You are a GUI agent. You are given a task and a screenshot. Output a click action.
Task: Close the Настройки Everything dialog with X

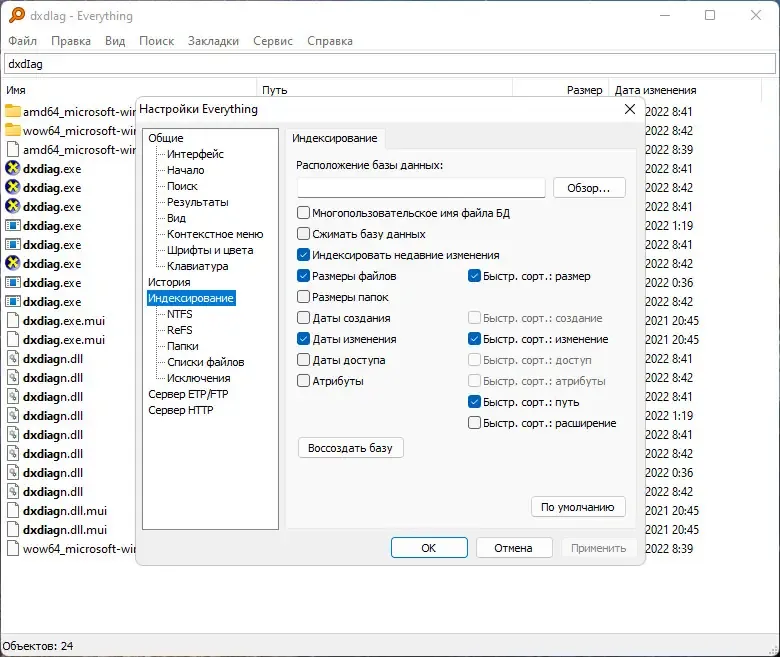click(630, 109)
